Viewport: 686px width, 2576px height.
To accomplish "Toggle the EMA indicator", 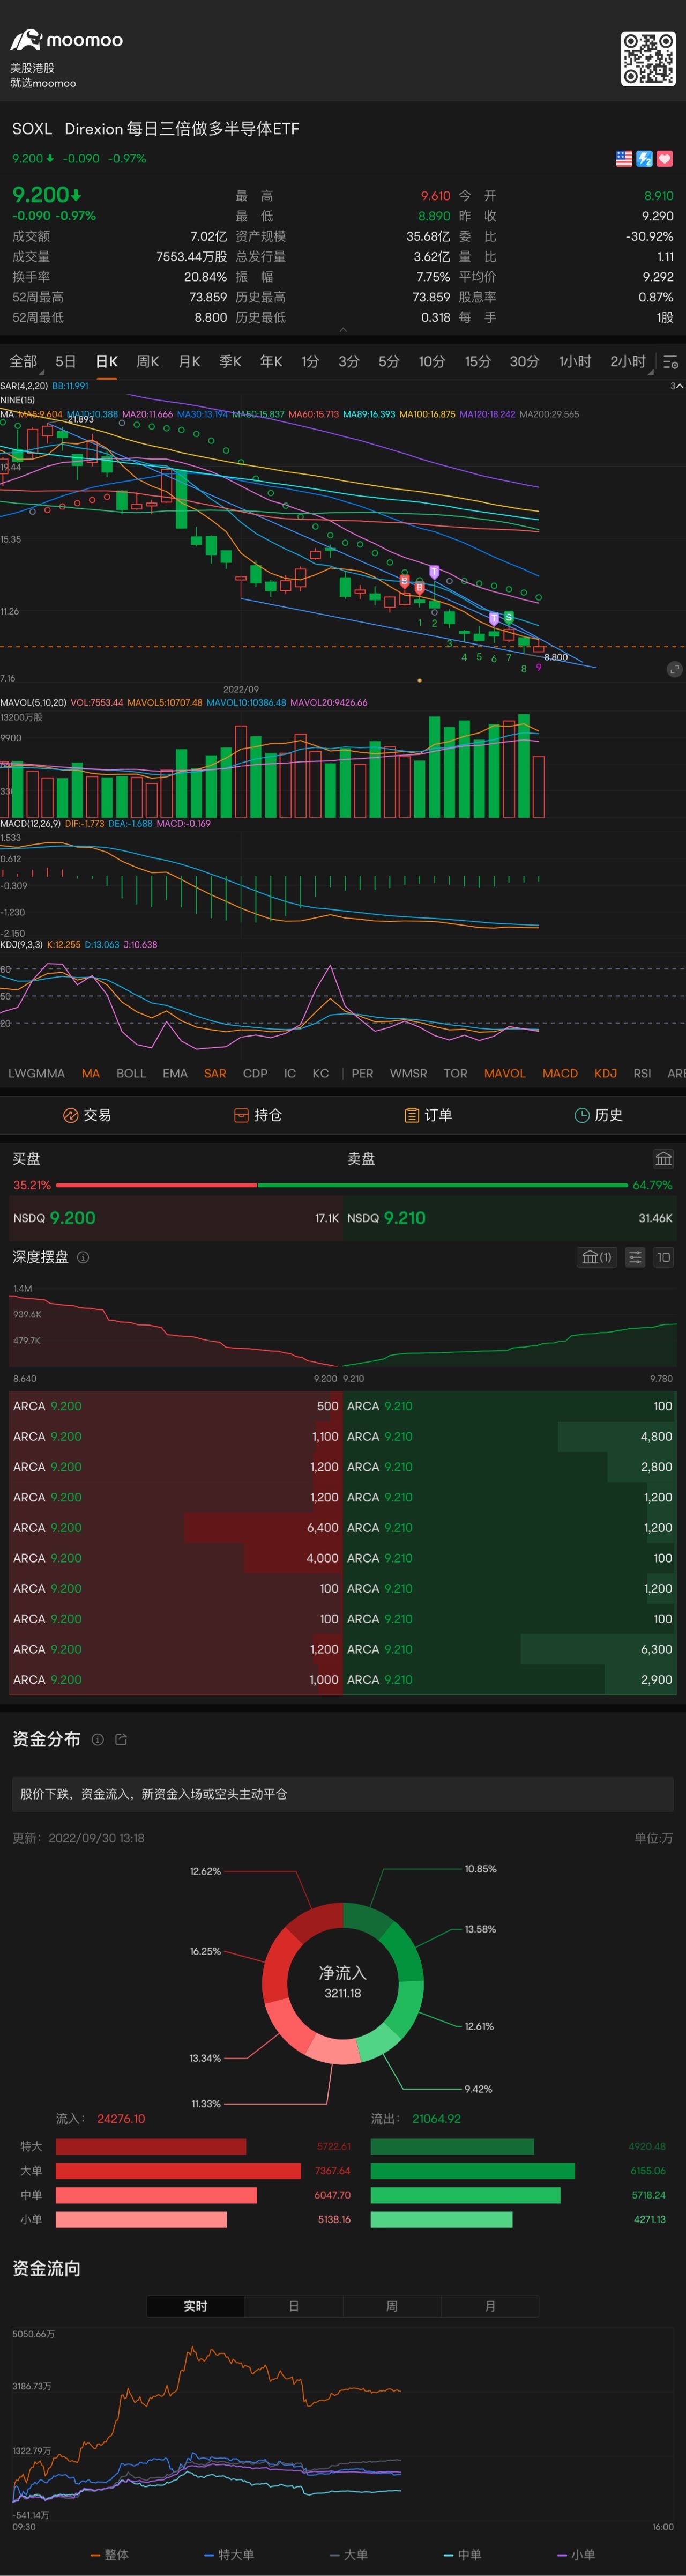I will click(x=175, y=1073).
